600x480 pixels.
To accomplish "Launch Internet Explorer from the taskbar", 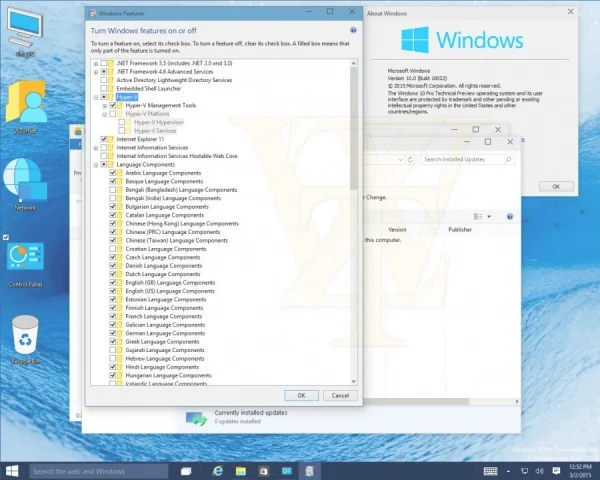I will tap(218, 471).
